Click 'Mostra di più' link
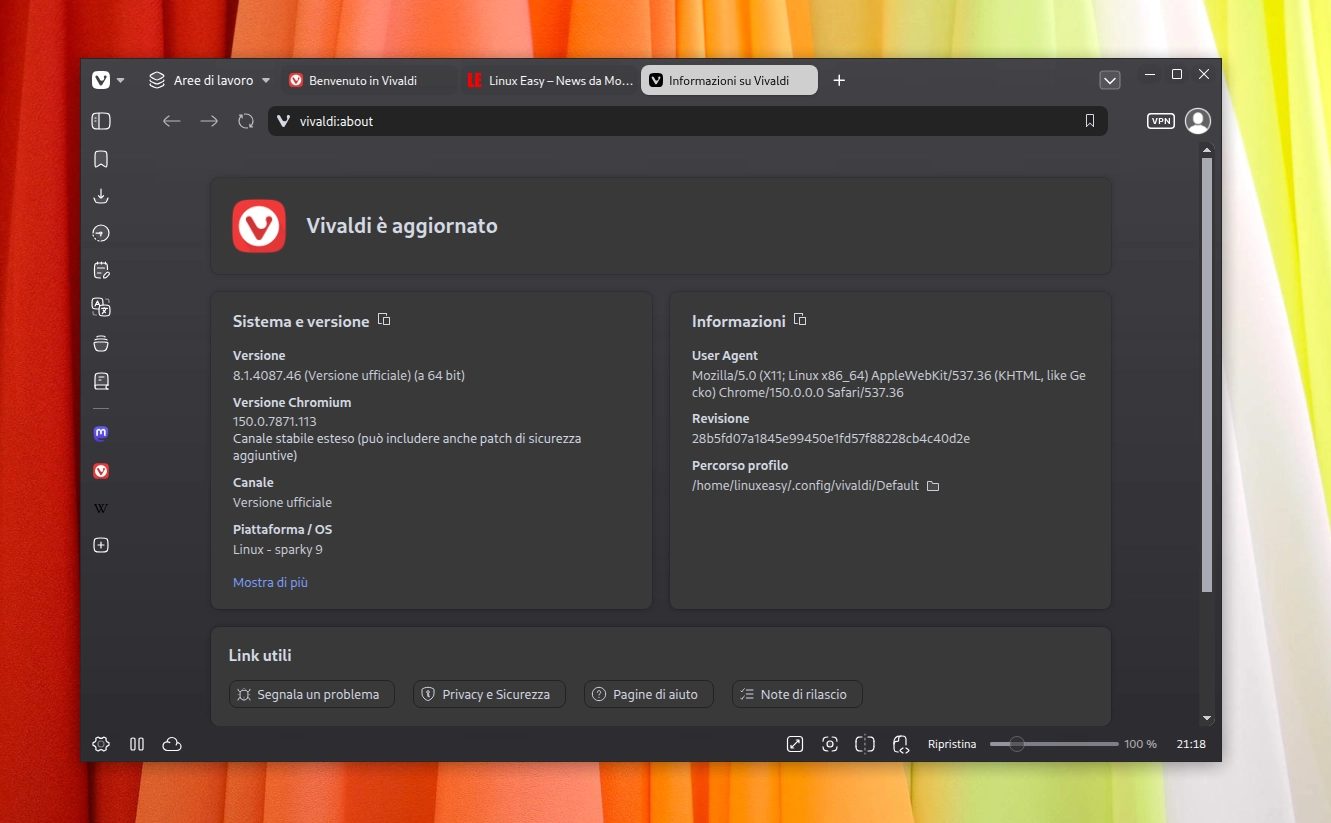The height and width of the screenshot is (823, 1331). [270, 582]
